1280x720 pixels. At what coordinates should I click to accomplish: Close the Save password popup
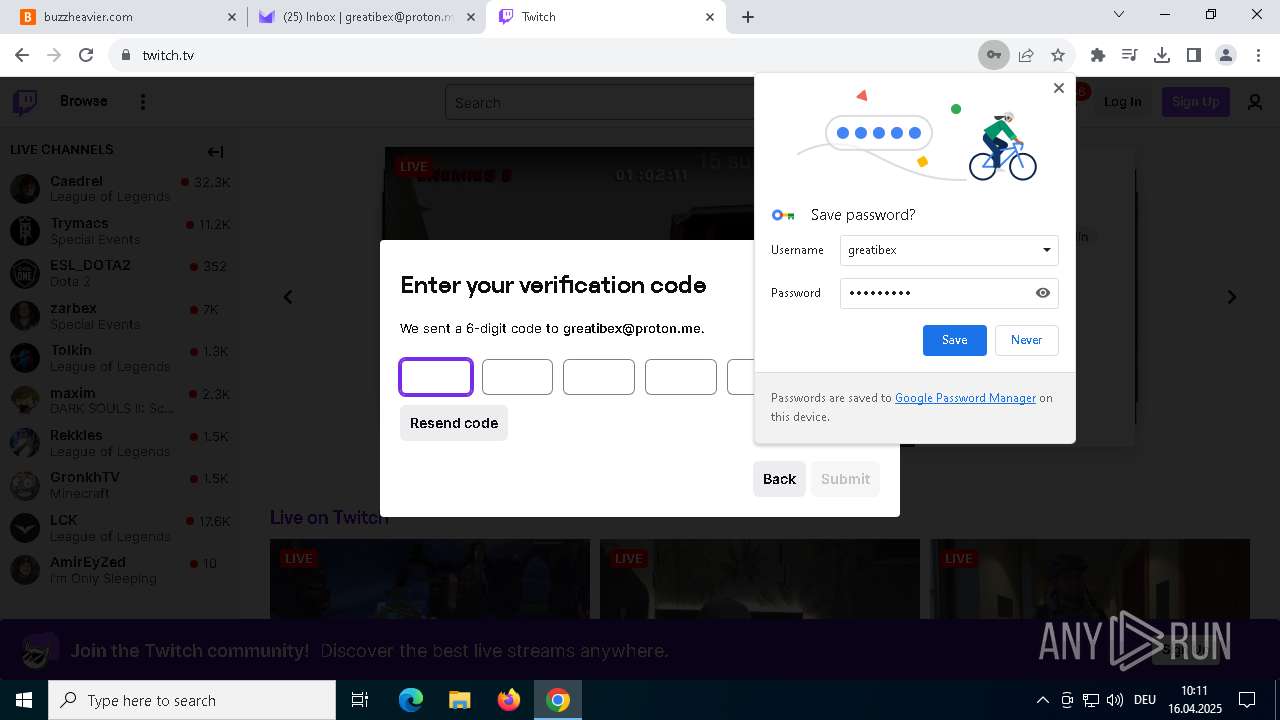[x=1059, y=88]
